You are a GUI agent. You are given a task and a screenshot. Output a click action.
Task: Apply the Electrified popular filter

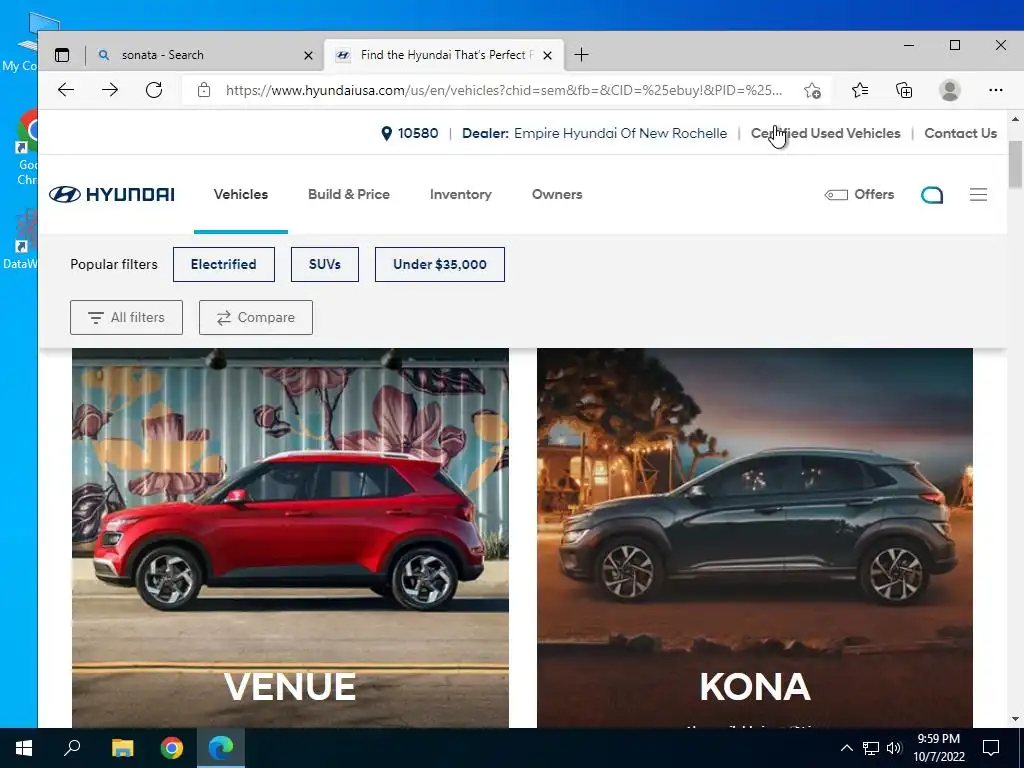pyautogui.click(x=223, y=264)
